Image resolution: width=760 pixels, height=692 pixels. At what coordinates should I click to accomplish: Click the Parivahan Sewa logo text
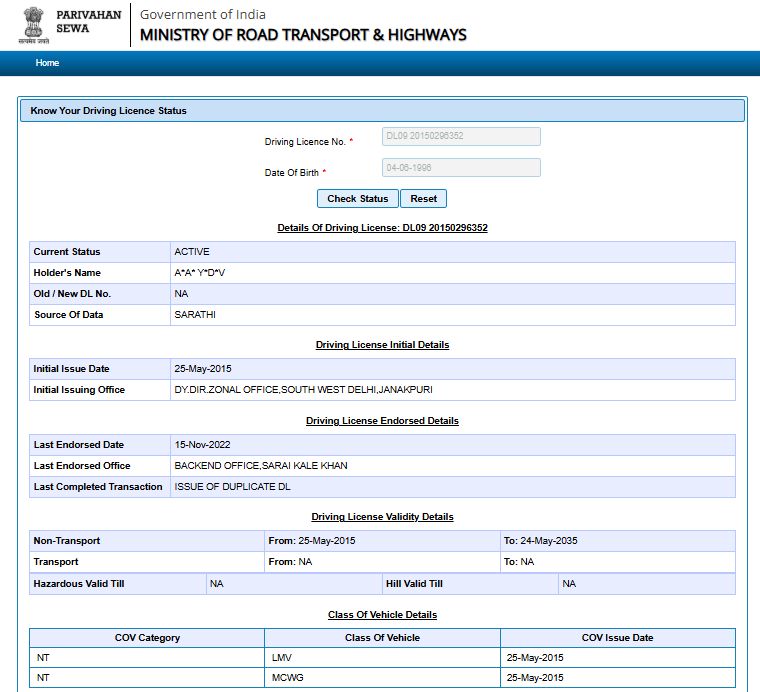pyautogui.click(x=87, y=22)
